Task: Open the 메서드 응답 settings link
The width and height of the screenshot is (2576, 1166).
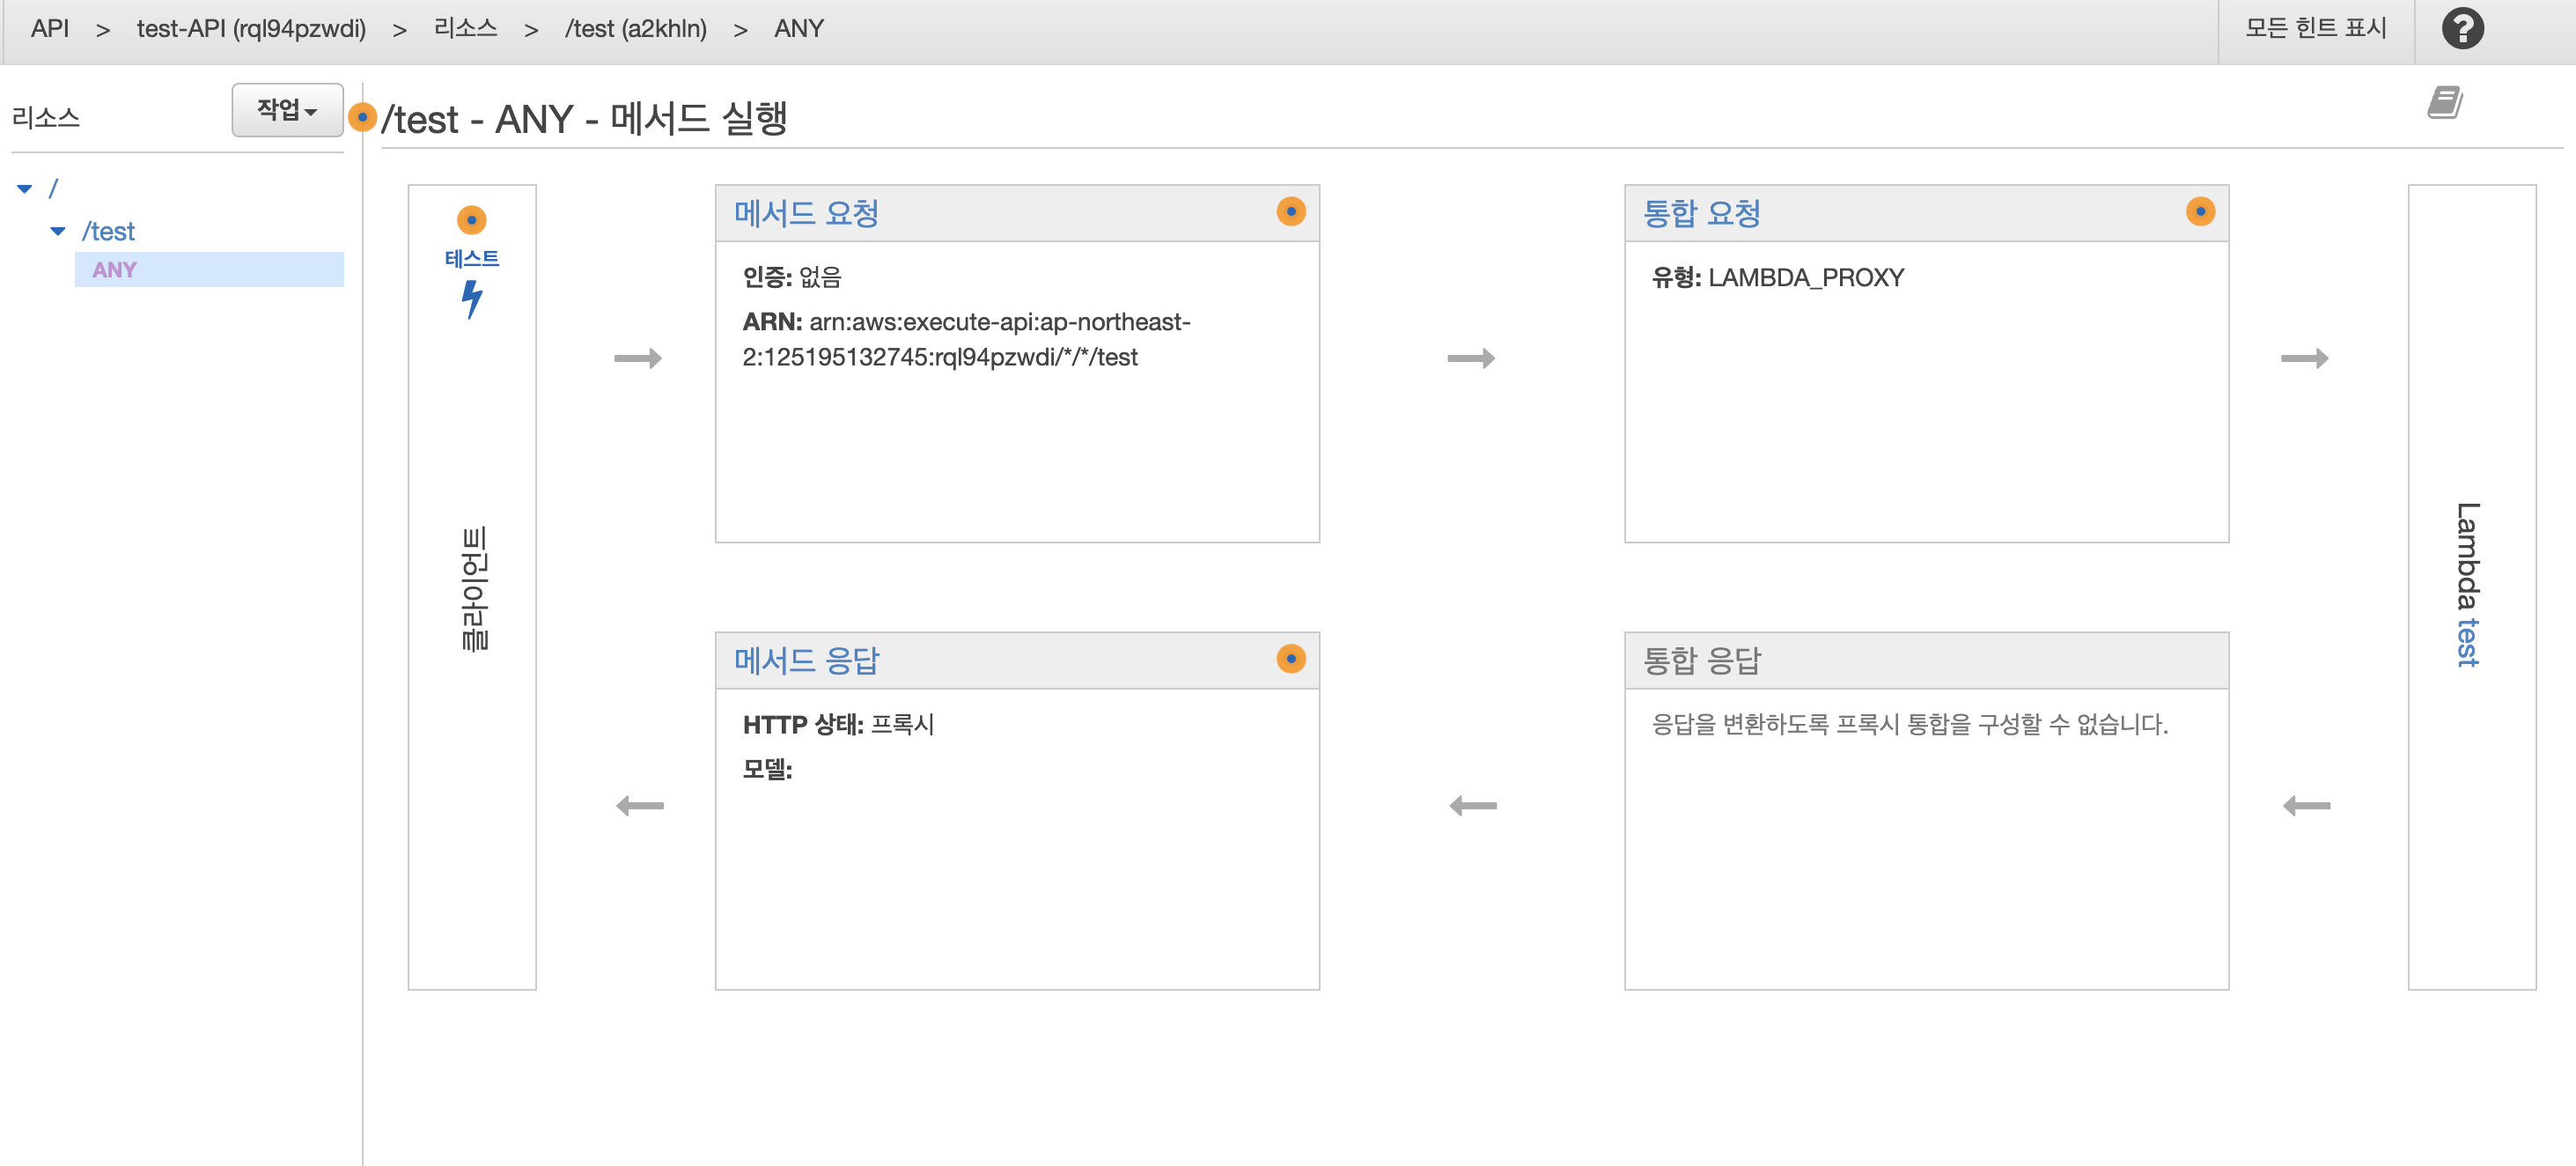Action: (806, 661)
